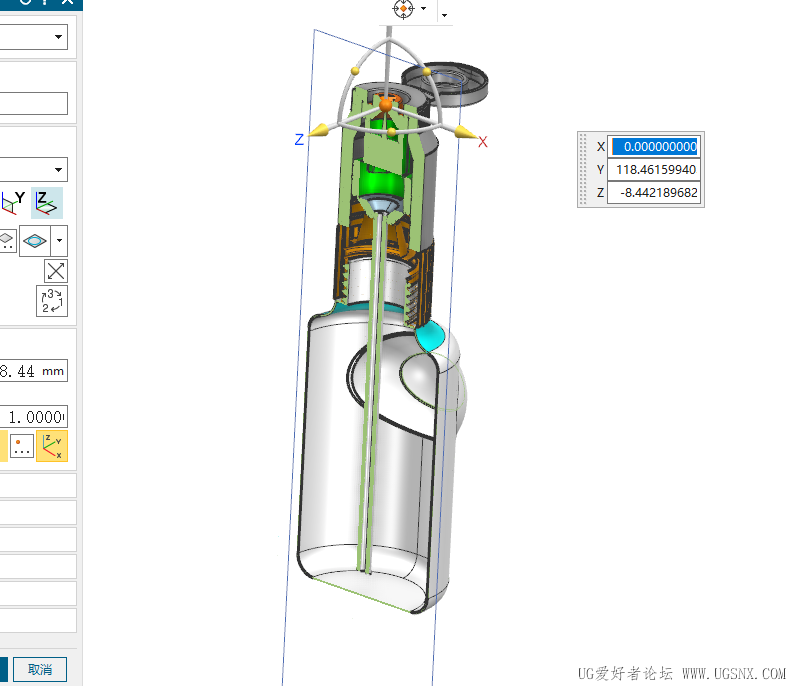The width and height of the screenshot is (791, 686).
Task: Click the alternate plane 3-2-1 cycle icon
Action: click(x=52, y=301)
